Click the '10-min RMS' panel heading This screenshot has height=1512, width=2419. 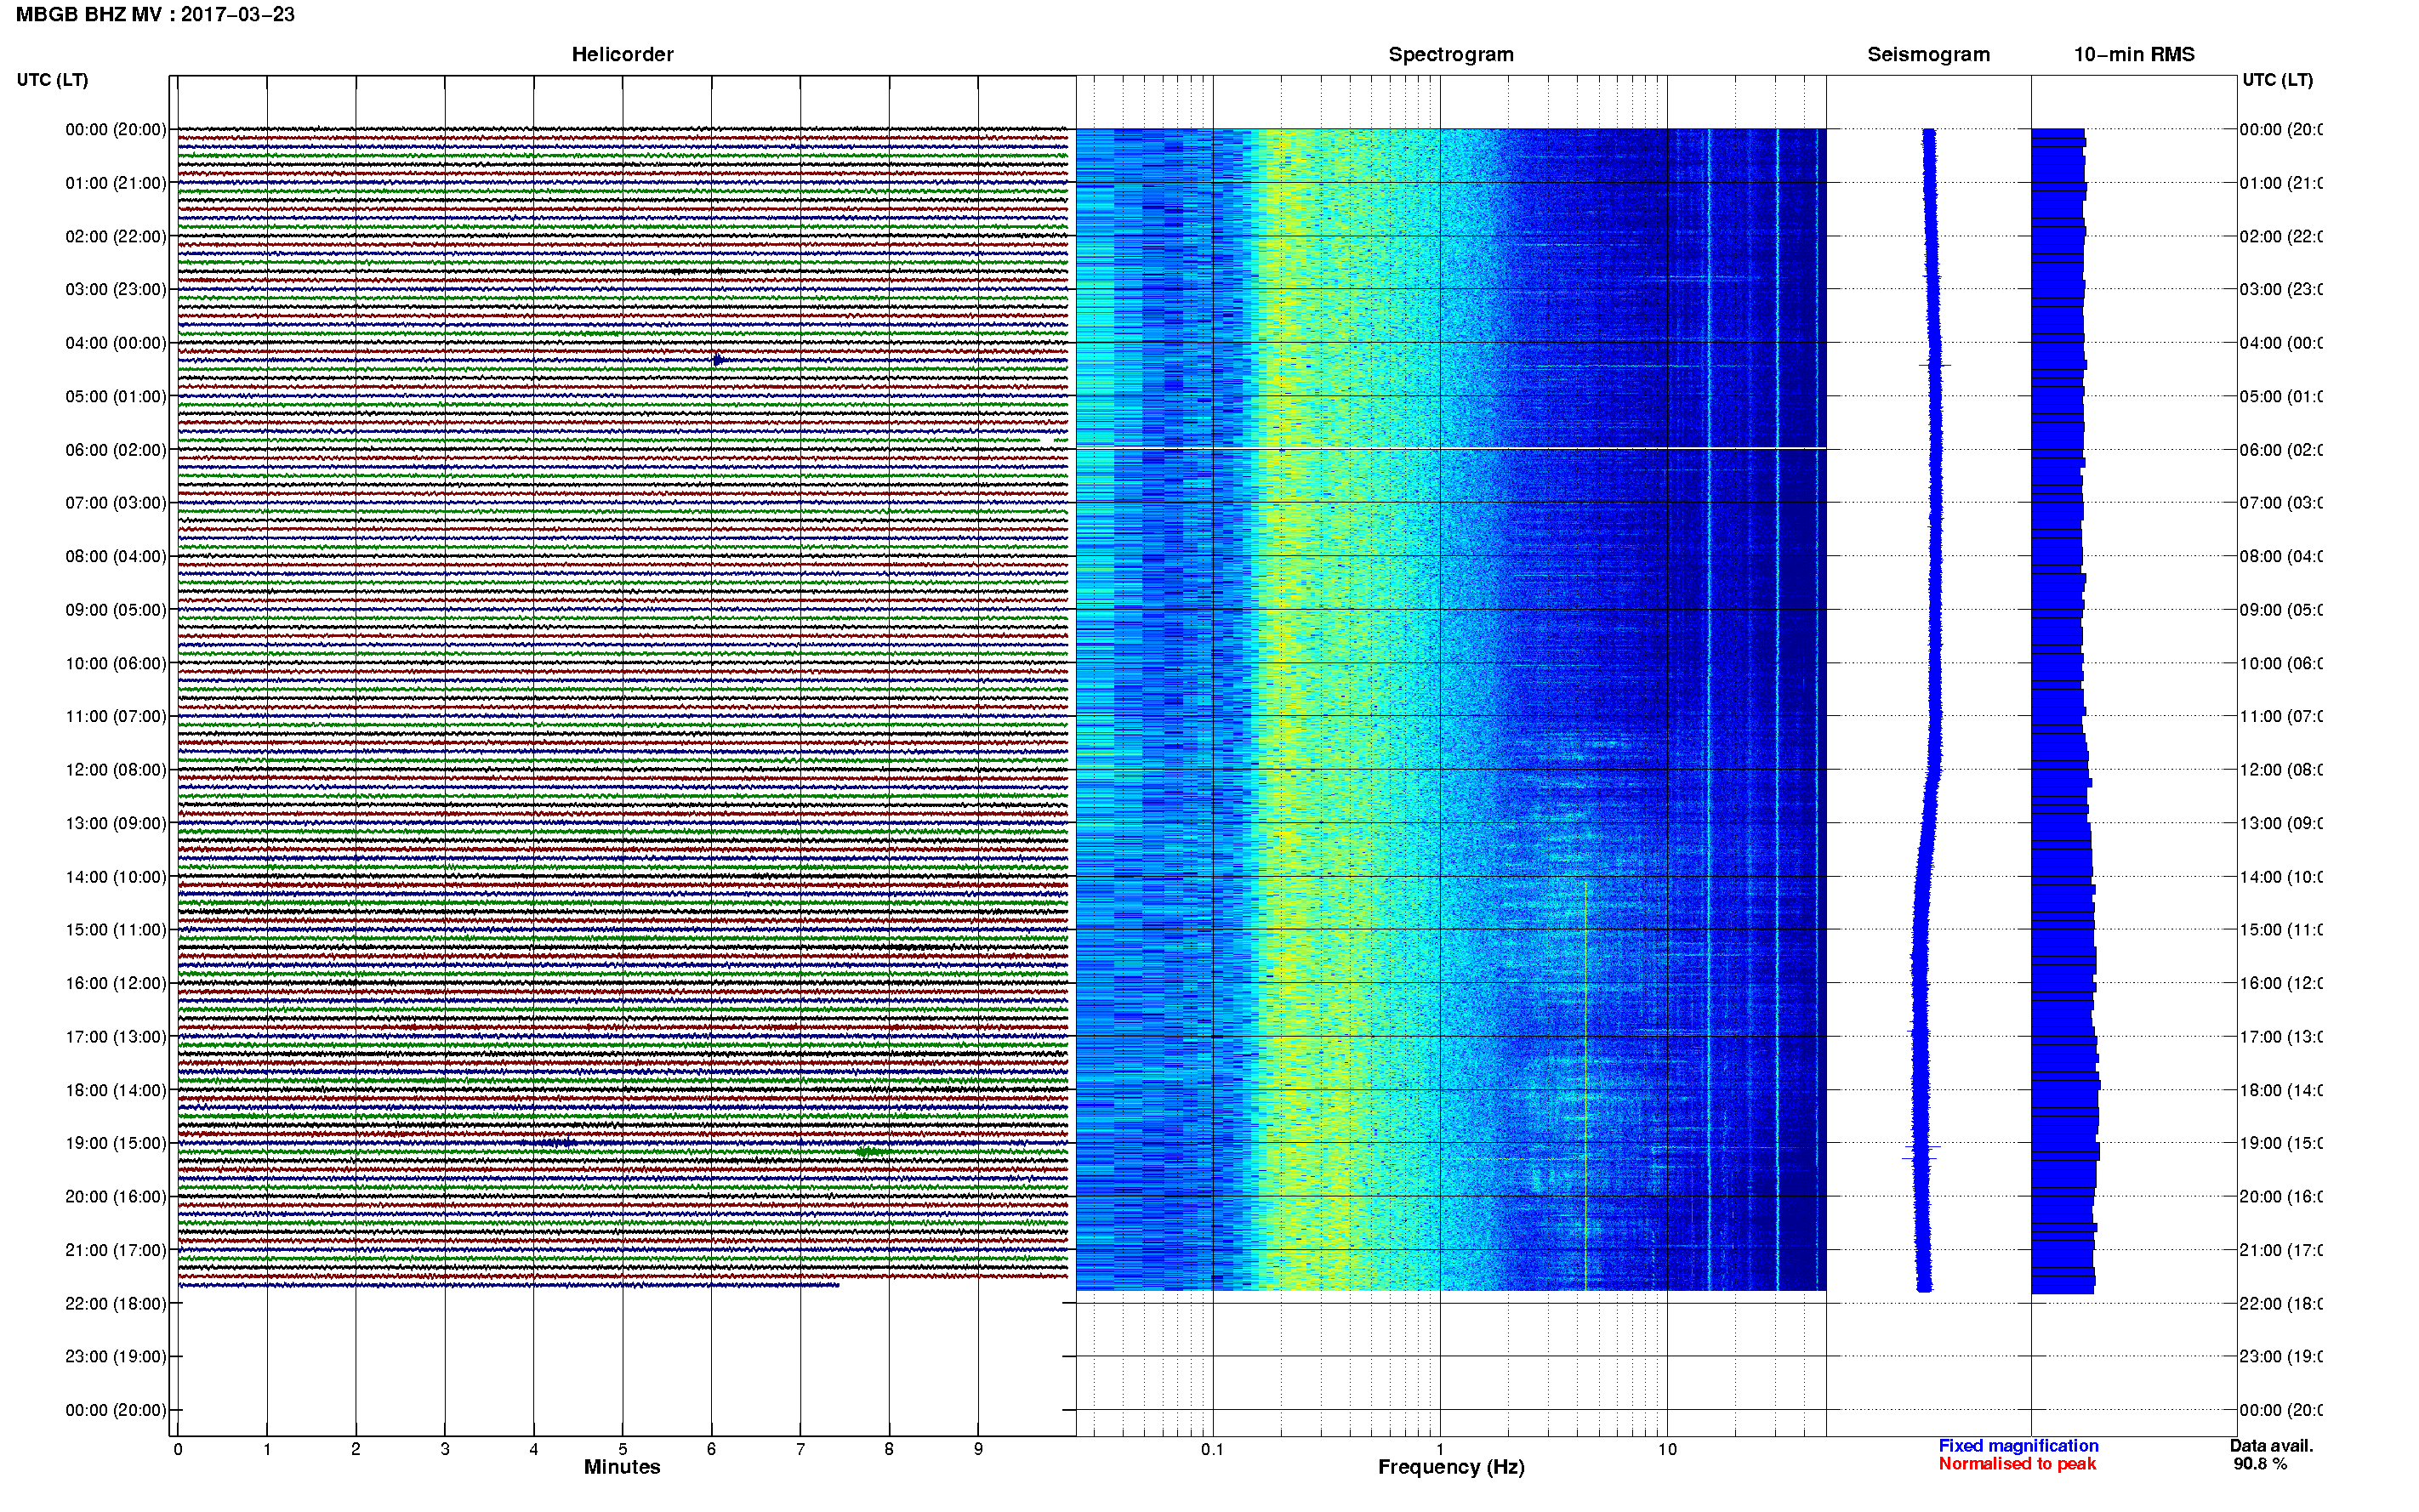click(x=2134, y=55)
